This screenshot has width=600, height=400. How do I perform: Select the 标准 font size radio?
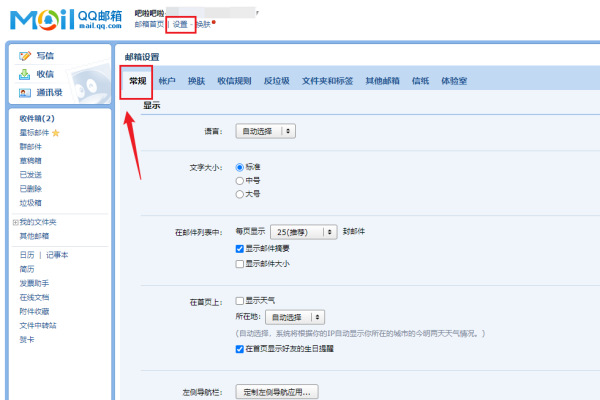coord(240,167)
